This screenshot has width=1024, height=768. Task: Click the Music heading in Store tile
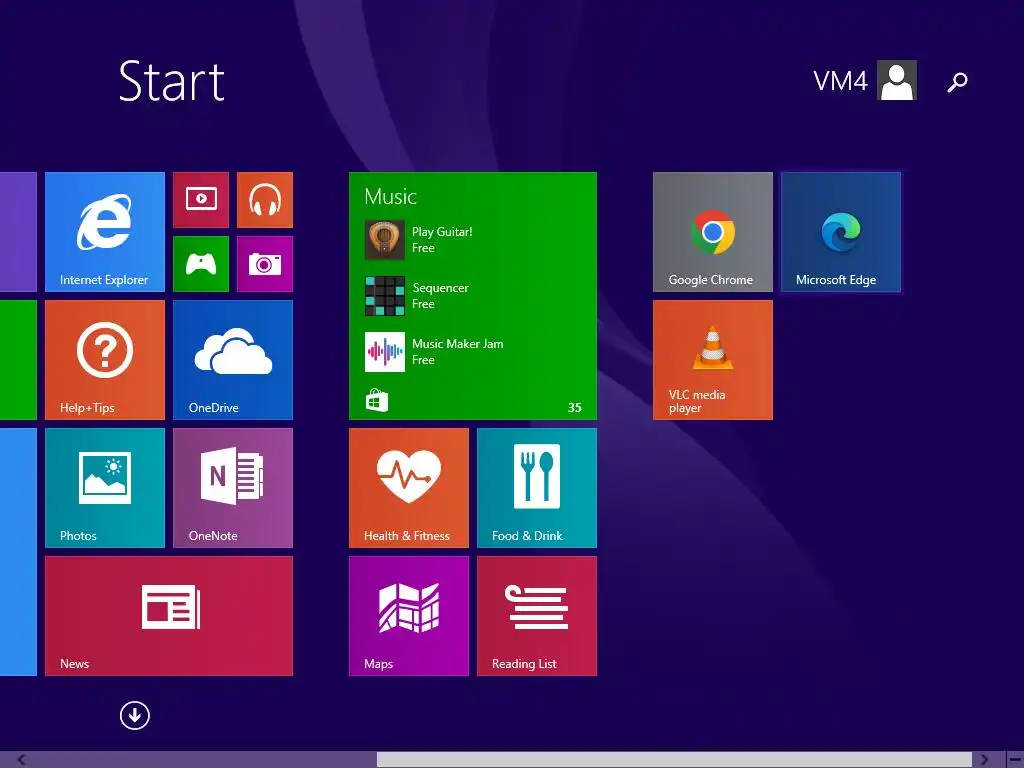click(x=391, y=197)
